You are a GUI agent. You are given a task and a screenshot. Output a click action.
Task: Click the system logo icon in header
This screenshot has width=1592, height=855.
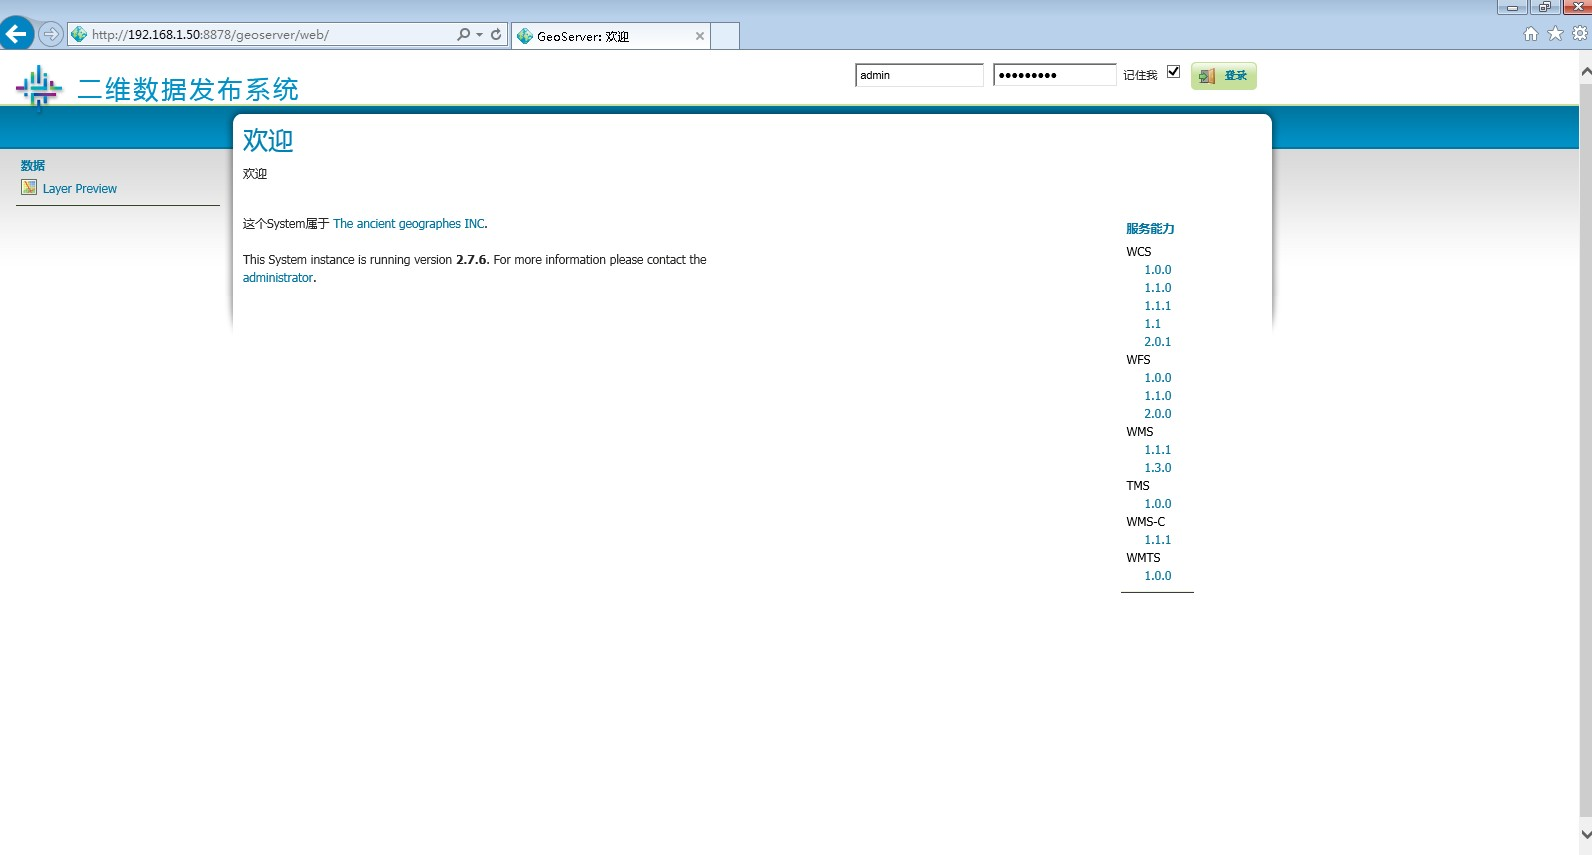pyautogui.click(x=39, y=89)
